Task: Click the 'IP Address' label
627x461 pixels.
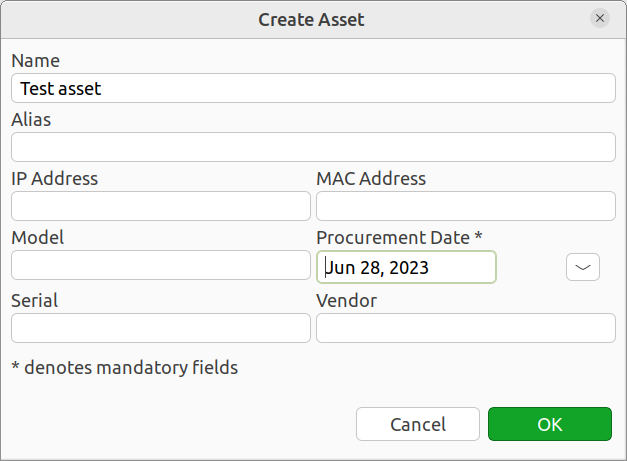Action: 55,179
